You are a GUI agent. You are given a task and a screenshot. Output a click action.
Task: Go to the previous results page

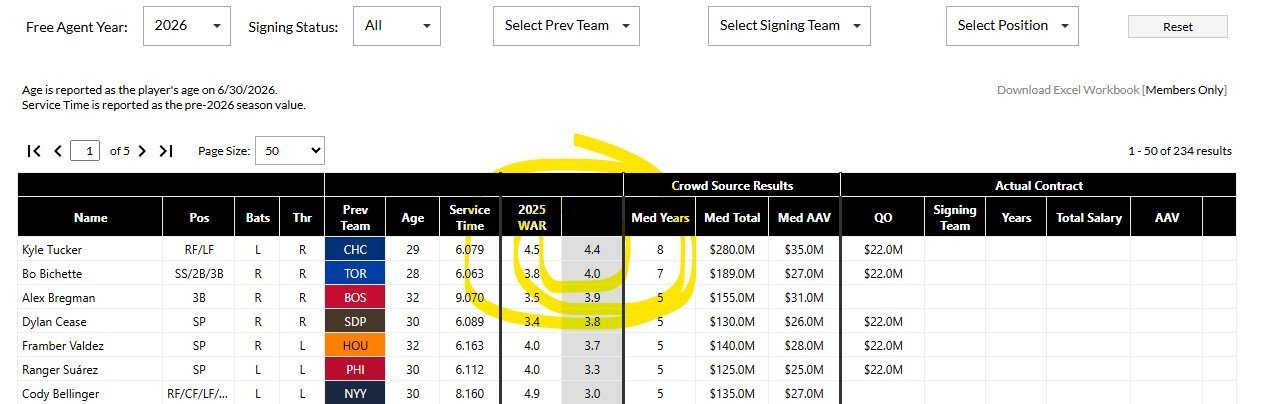coord(58,151)
